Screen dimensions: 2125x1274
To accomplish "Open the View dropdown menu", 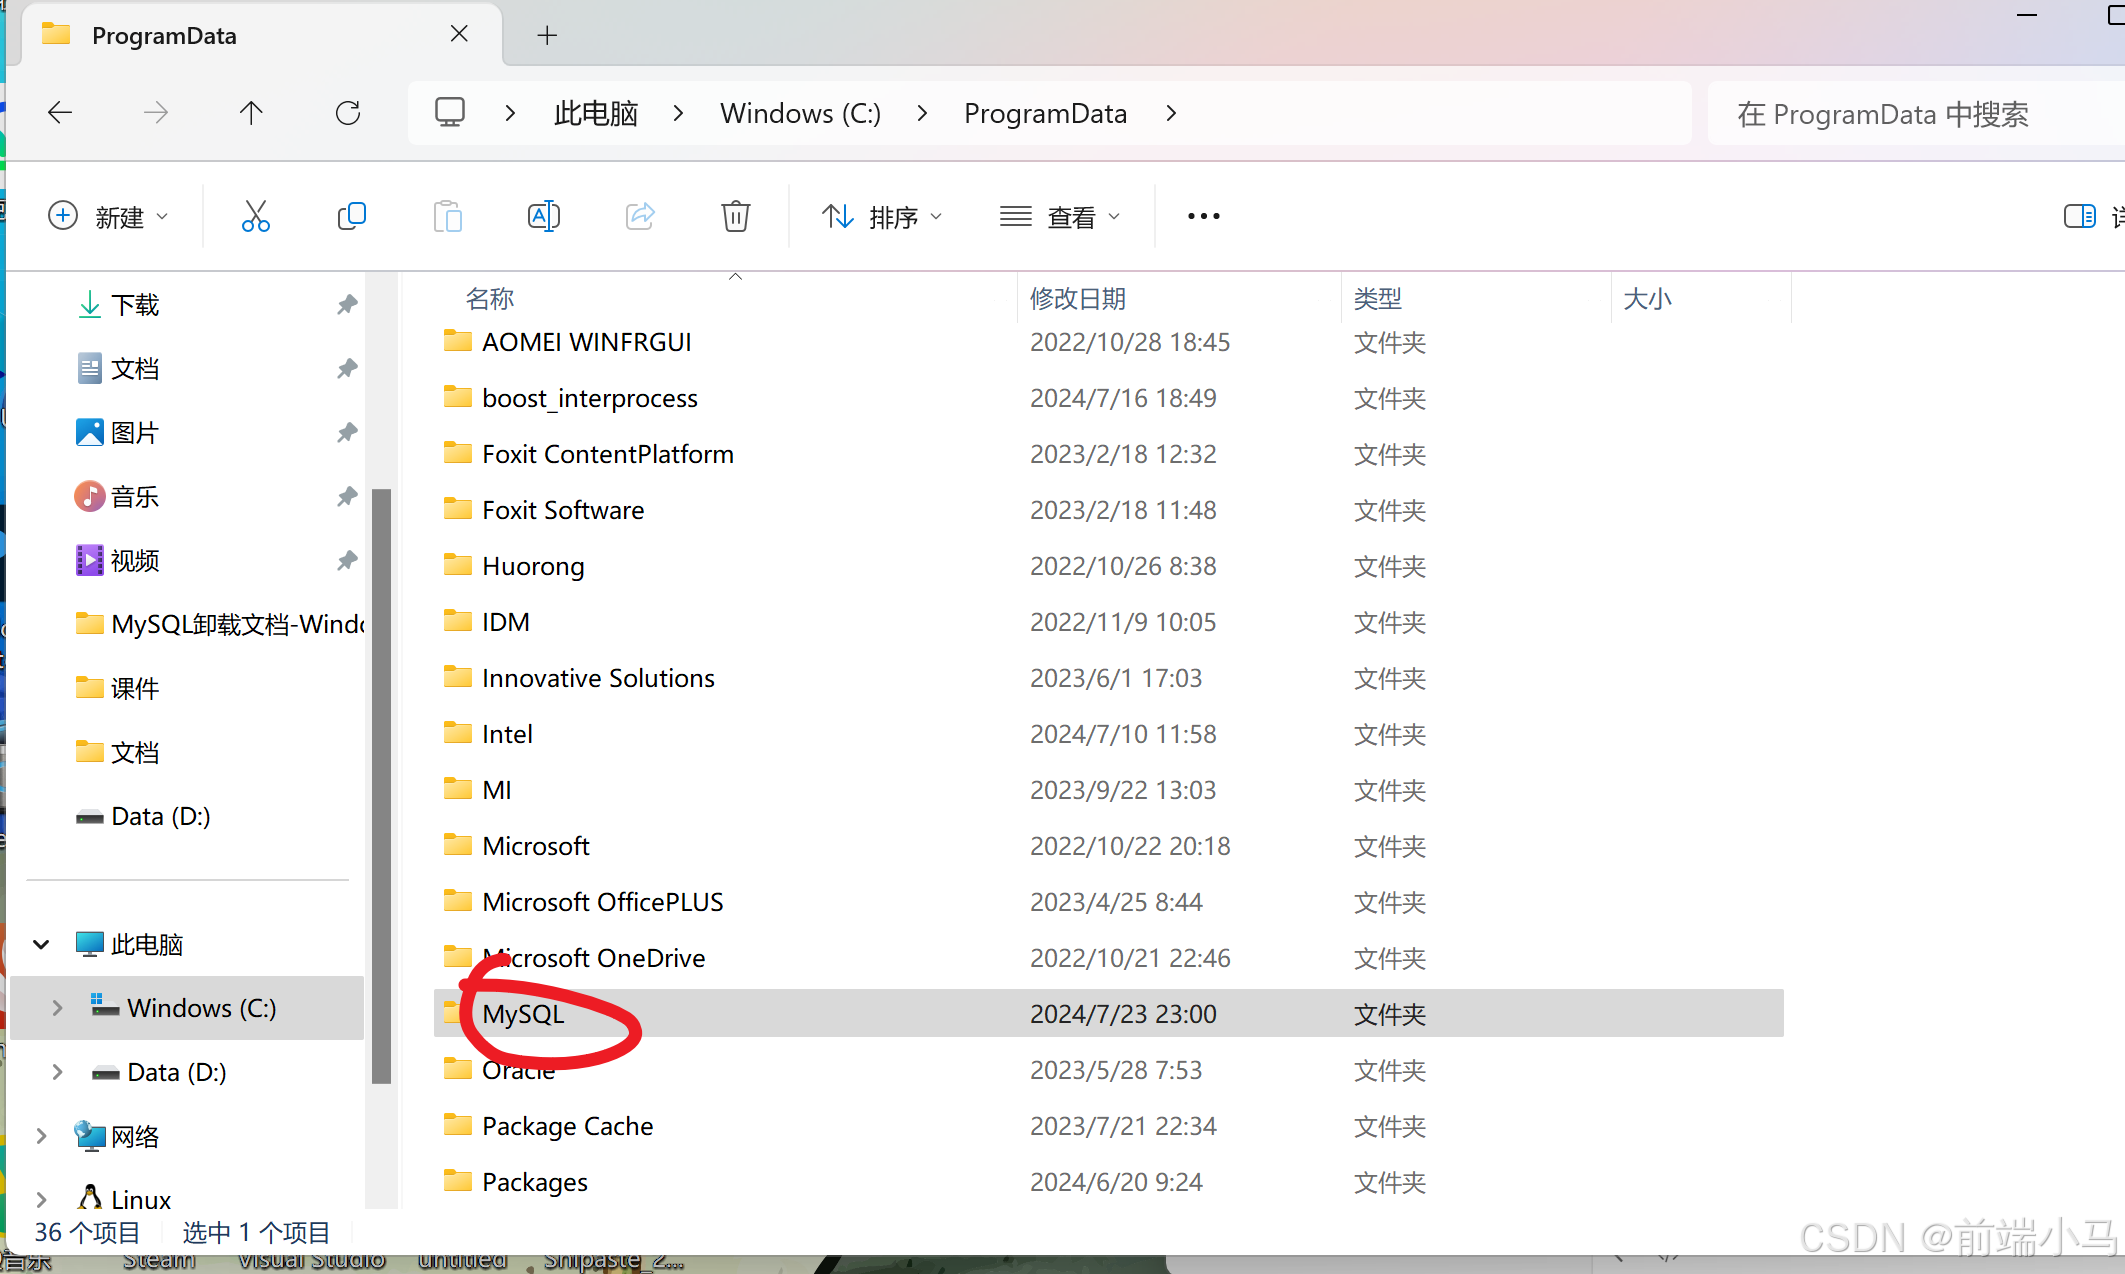I will coord(1060,216).
